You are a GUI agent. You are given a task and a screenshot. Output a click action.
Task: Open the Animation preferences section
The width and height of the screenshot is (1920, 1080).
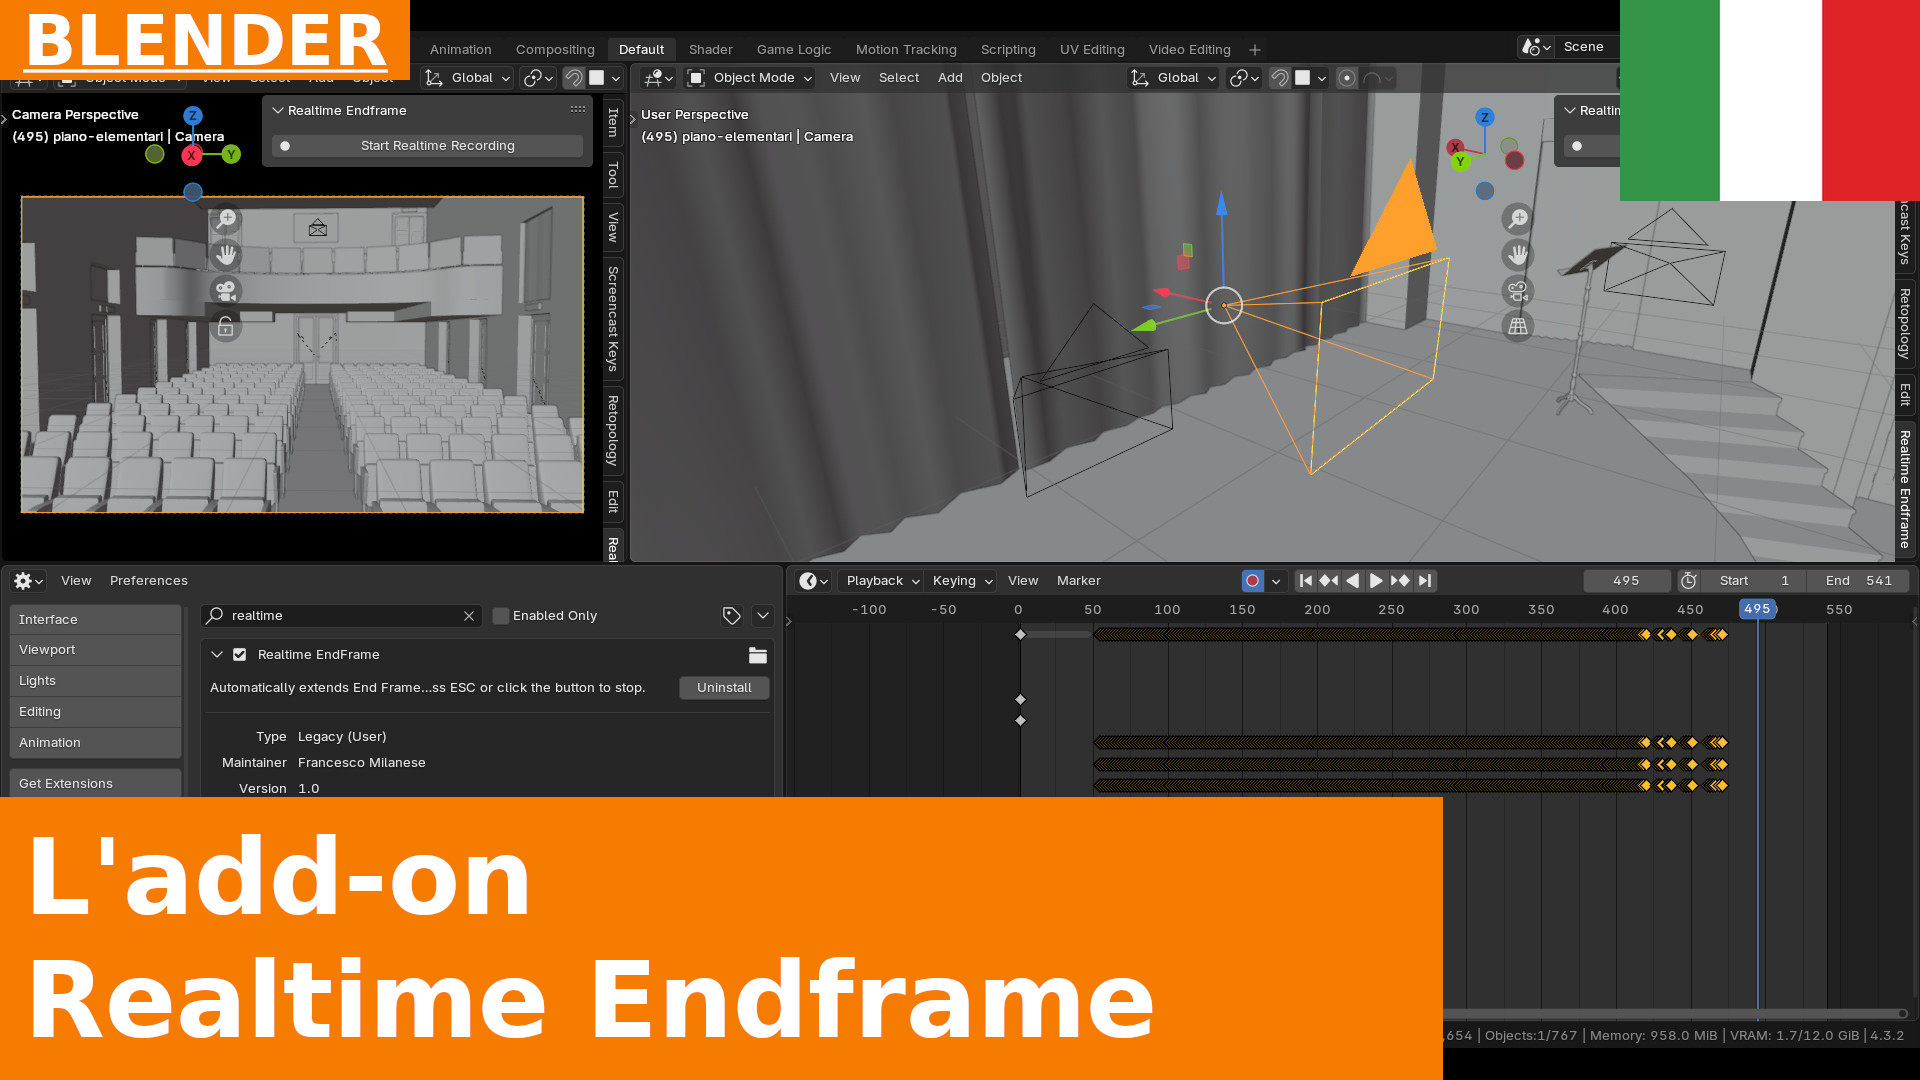[x=96, y=743]
